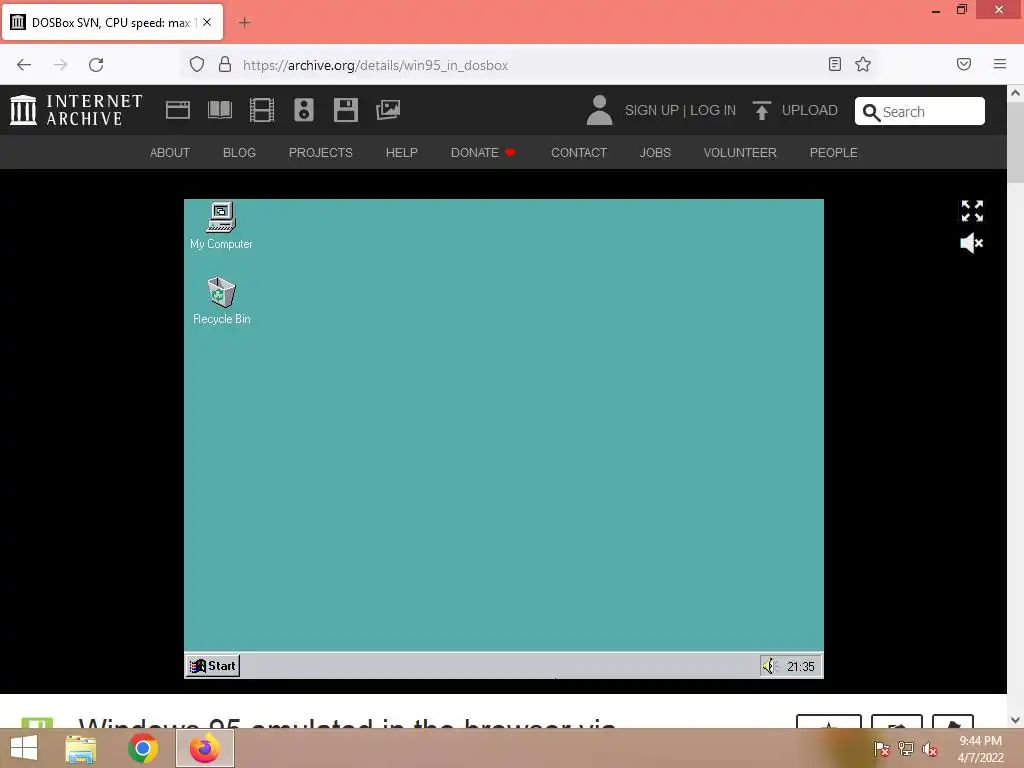Open the Software floppy disk icon

click(345, 110)
